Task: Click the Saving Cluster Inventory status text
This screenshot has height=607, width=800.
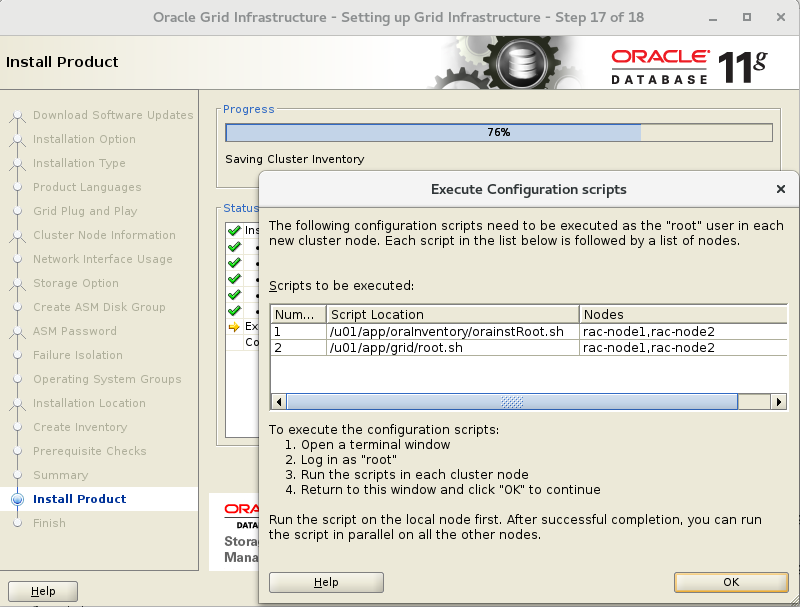Action: 295,159
